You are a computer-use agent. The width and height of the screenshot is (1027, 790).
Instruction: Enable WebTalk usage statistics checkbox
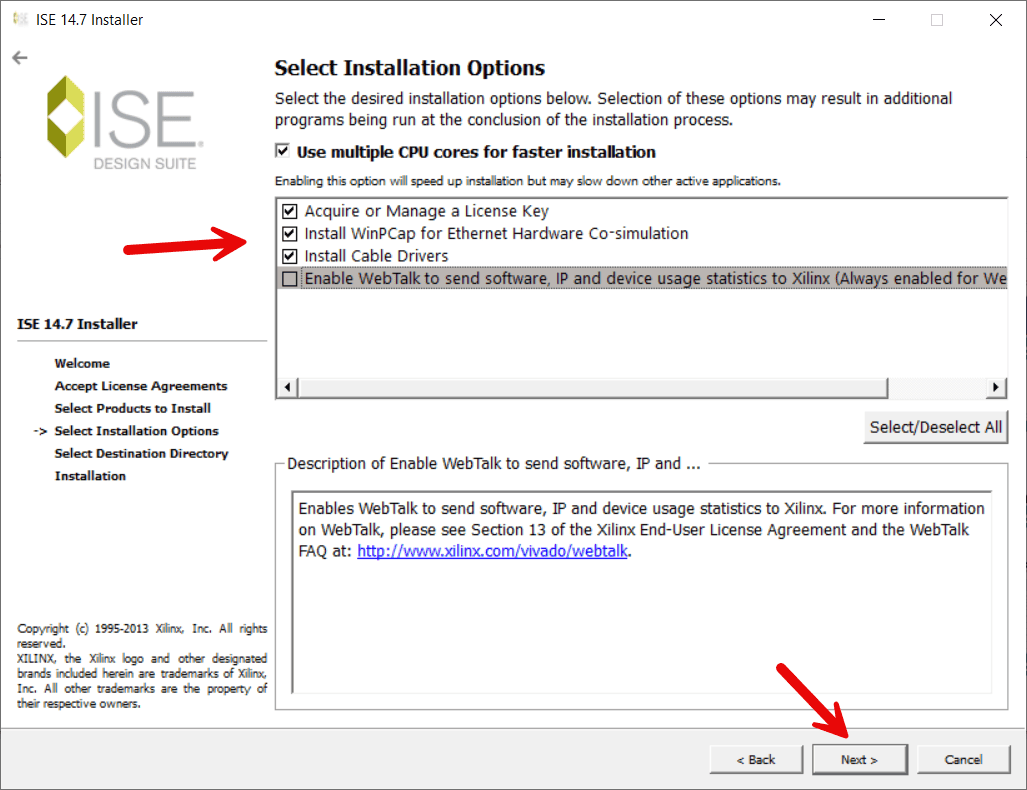click(x=288, y=278)
